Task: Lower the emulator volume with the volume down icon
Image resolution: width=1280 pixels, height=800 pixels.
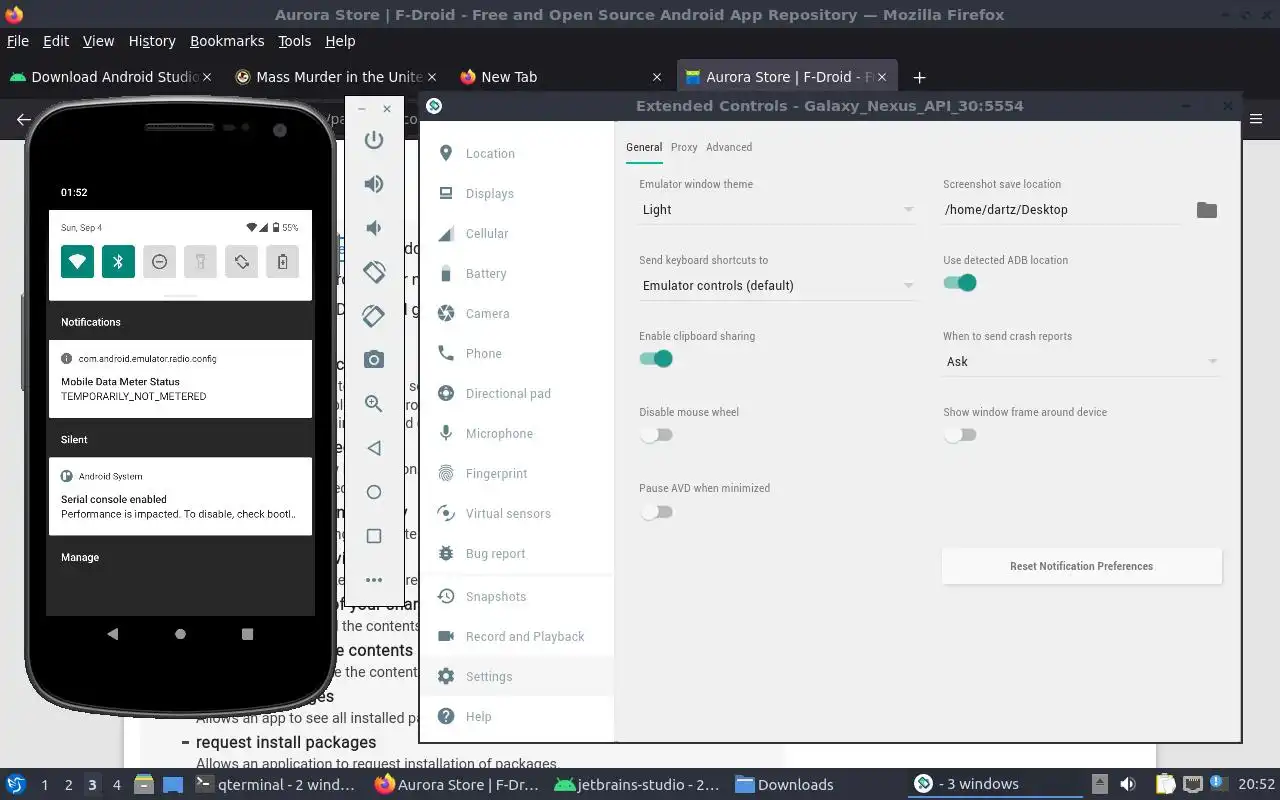Action: coord(374,228)
